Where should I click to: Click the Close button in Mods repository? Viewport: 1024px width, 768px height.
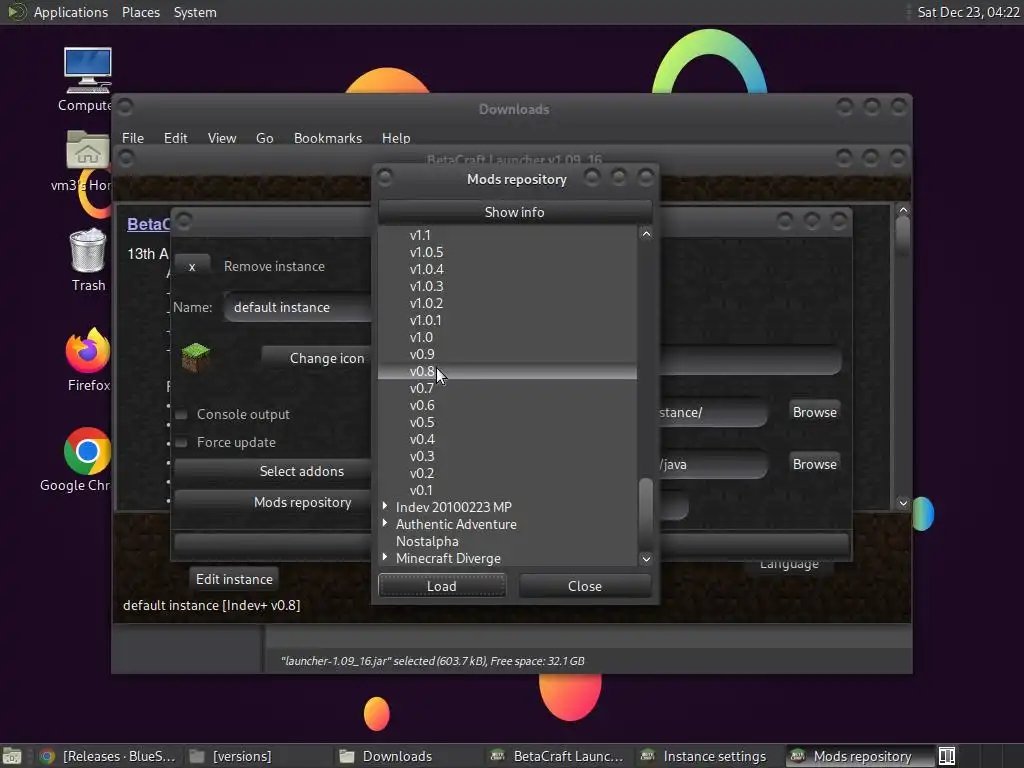[x=585, y=586]
